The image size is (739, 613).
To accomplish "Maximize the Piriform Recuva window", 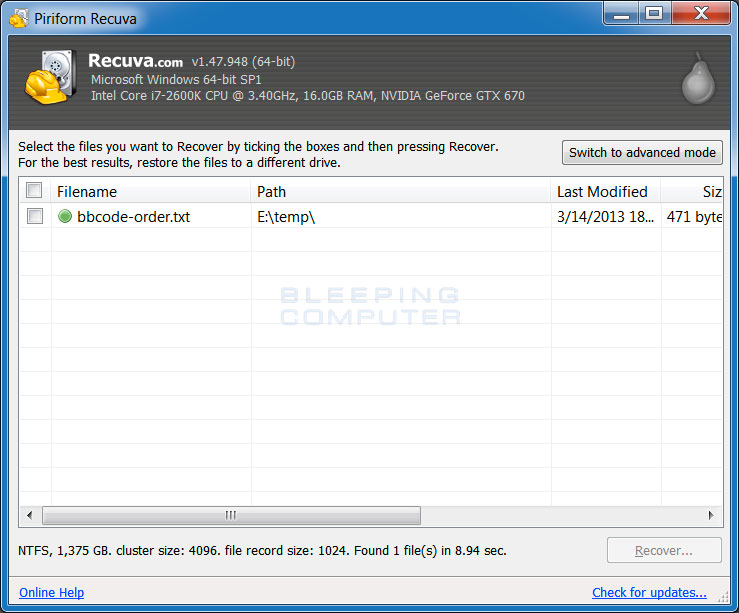I will [x=654, y=14].
